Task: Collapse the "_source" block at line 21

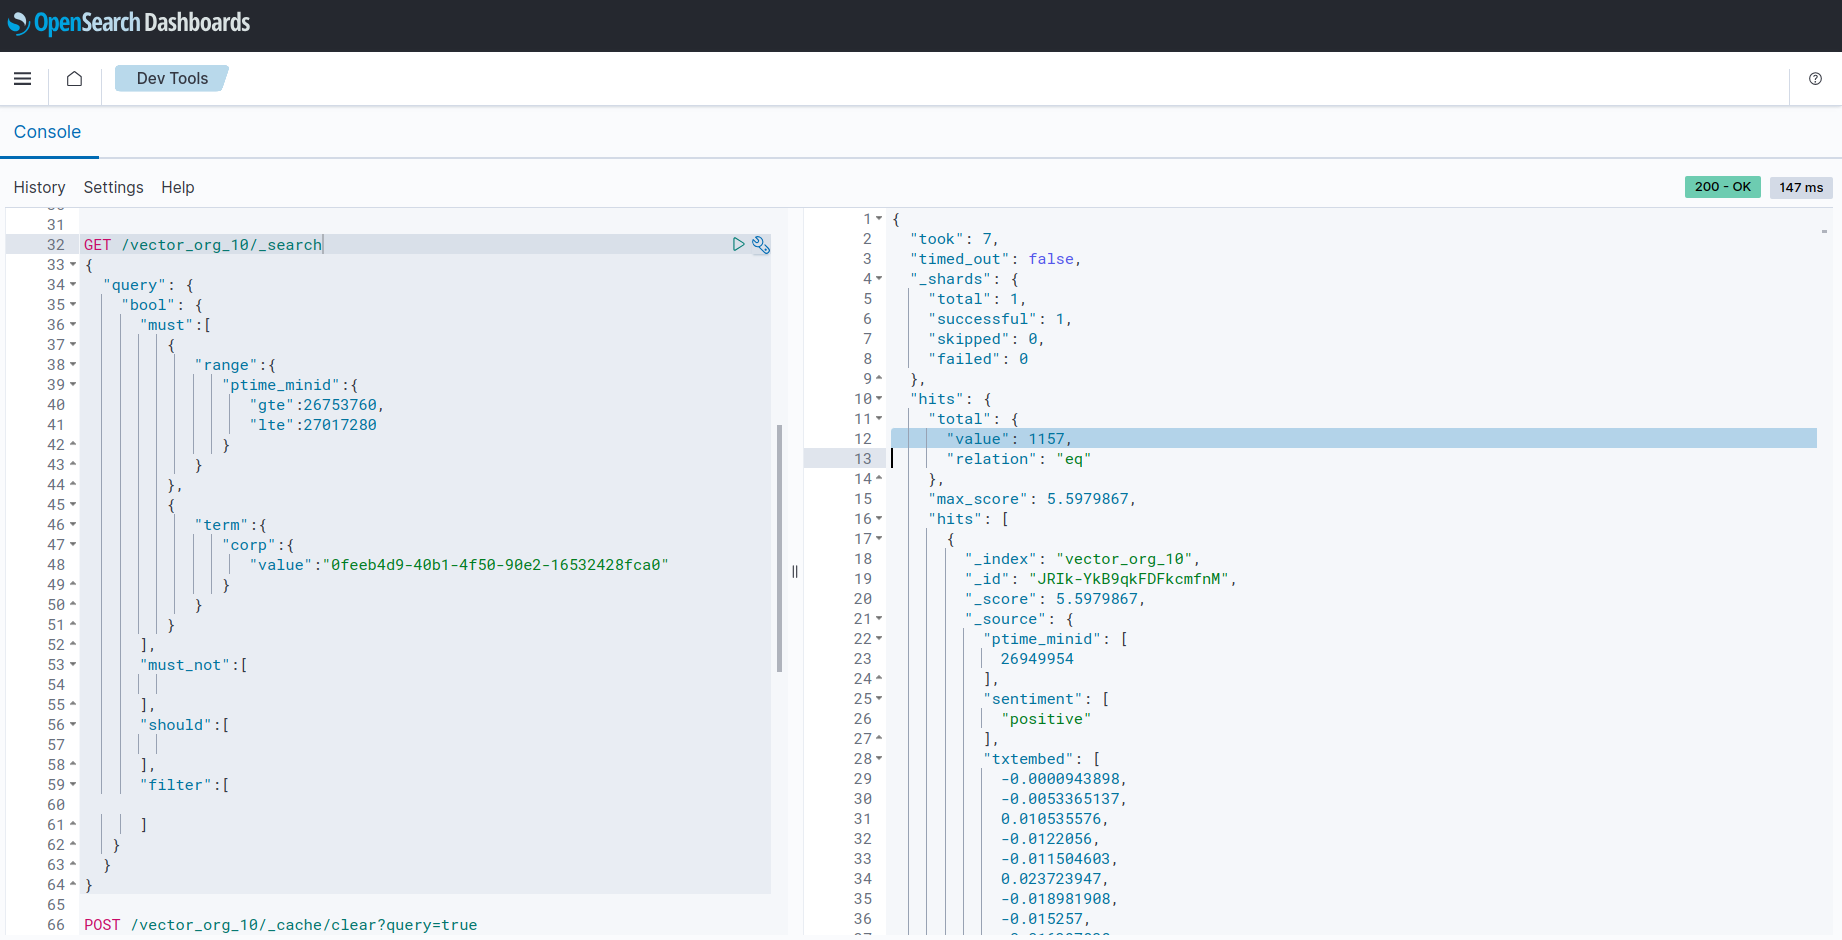Action: pyautogui.click(x=879, y=619)
